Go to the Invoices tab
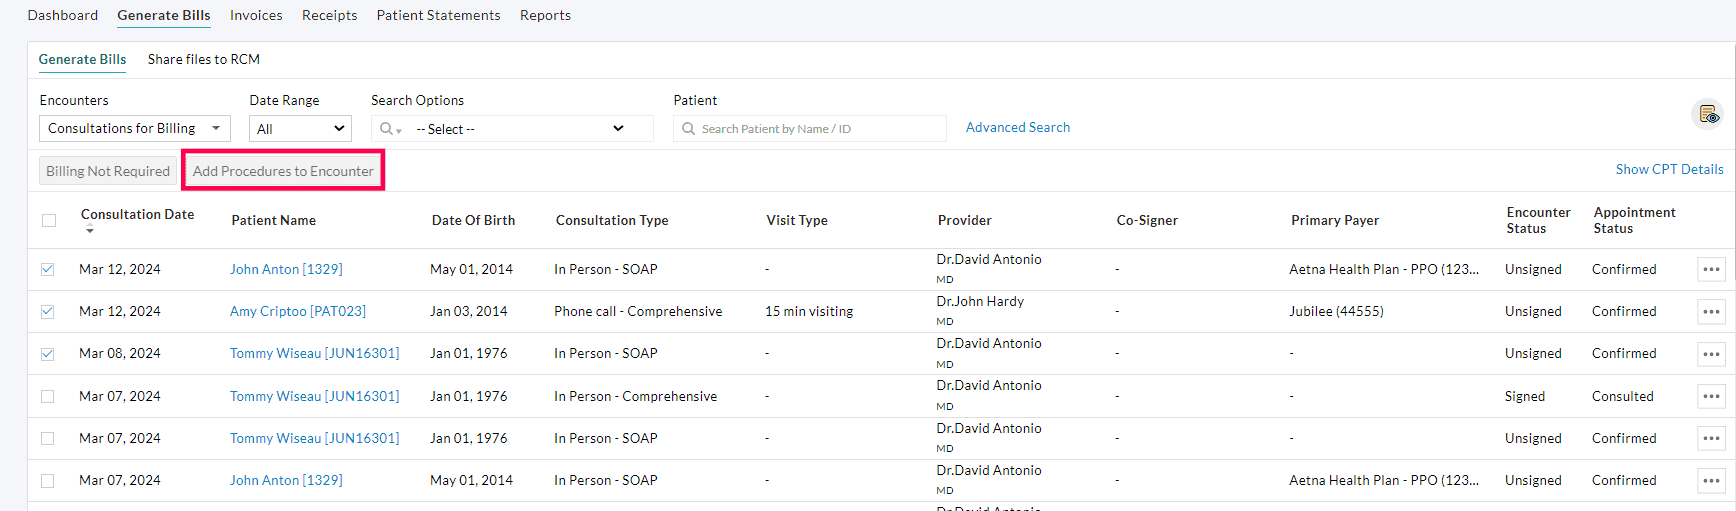Image resolution: width=1736 pixels, height=511 pixels. 256,15
